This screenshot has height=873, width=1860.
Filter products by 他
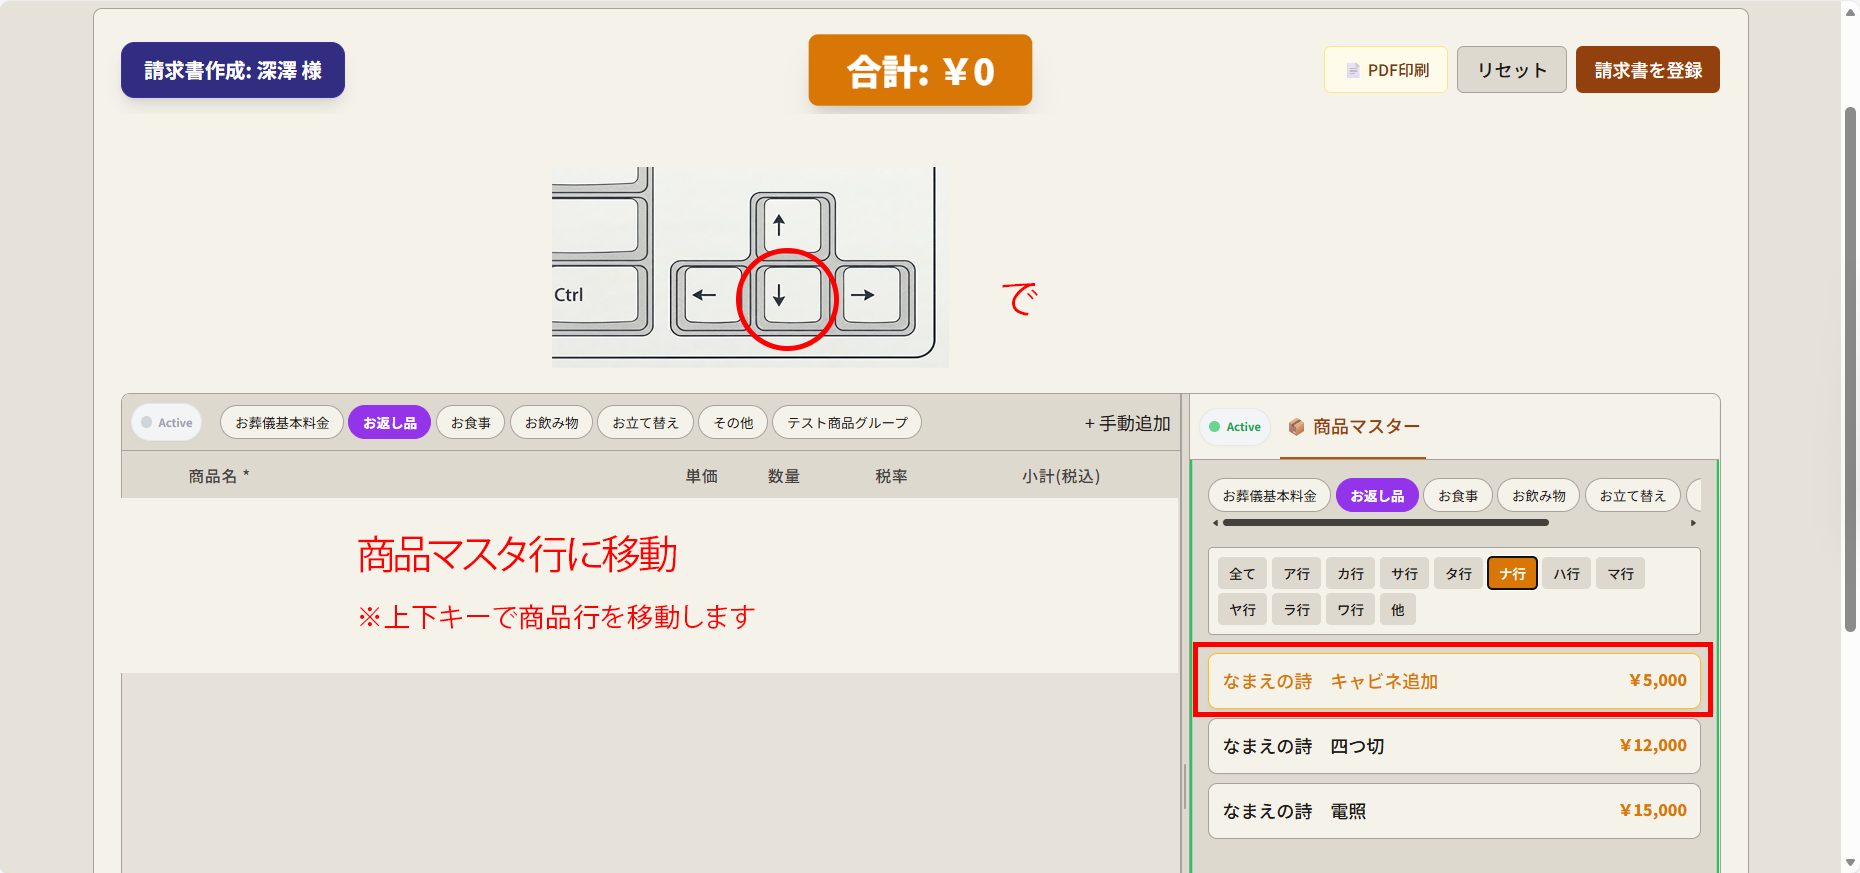(x=1397, y=610)
